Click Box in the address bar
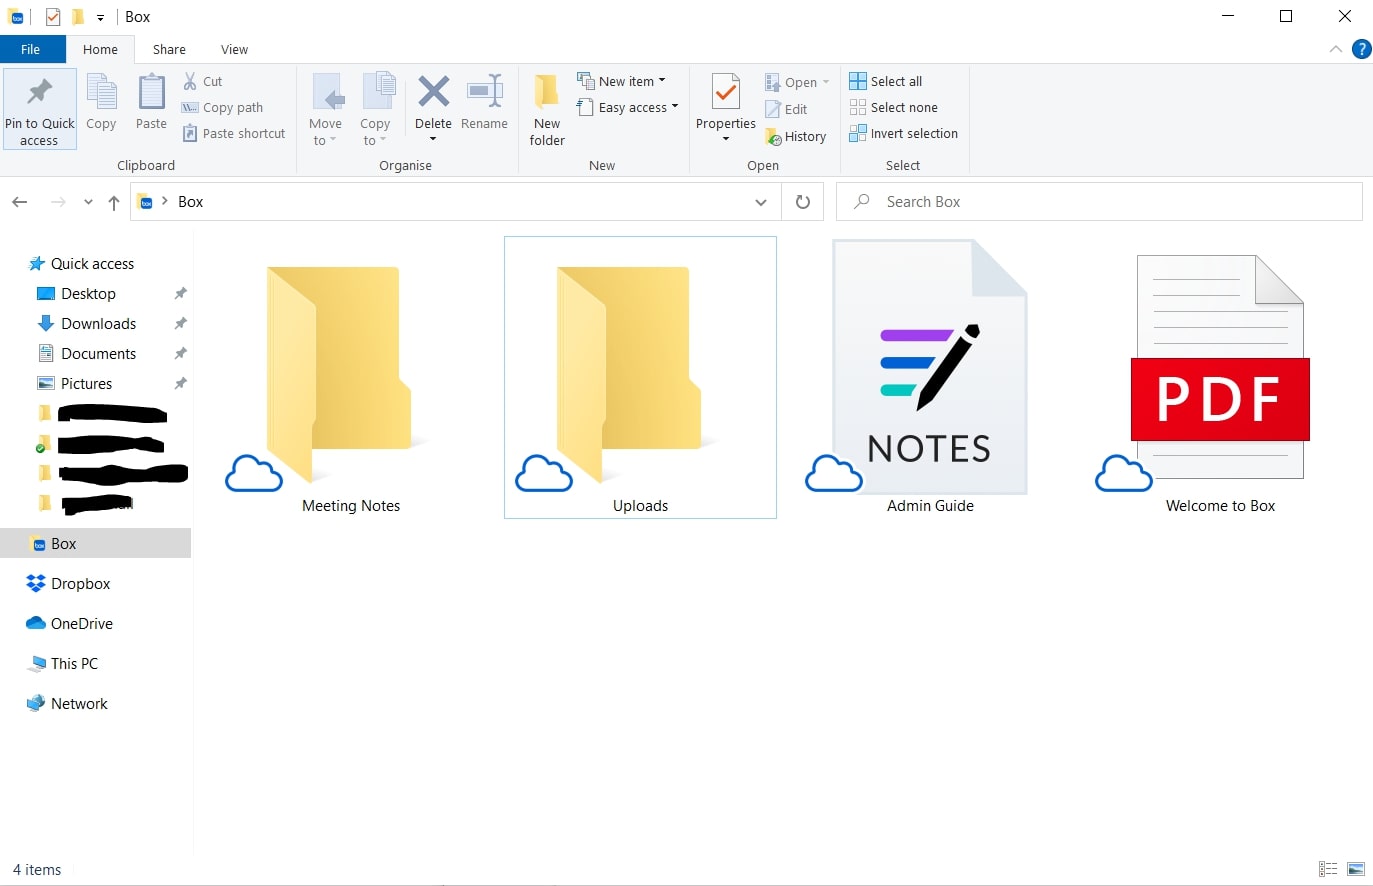This screenshot has width=1373, height=886. pos(190,202)
